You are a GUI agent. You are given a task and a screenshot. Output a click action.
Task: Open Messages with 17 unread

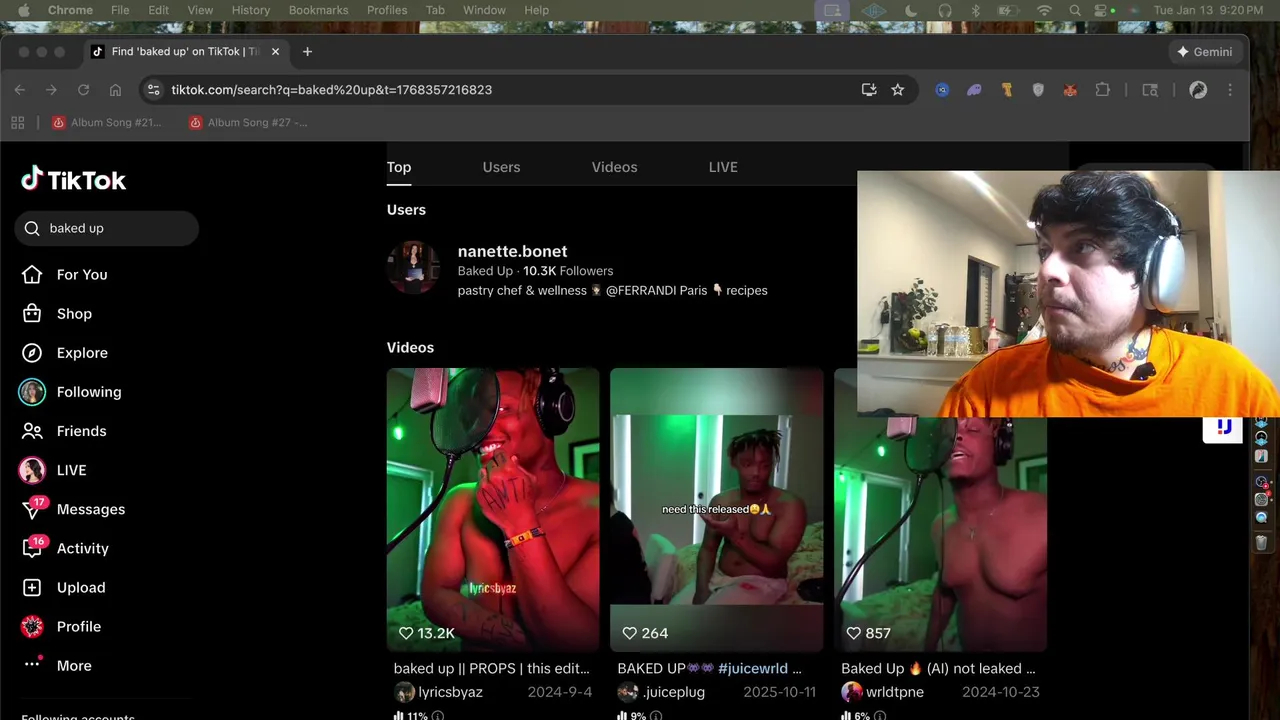click(x=90, y=509)
